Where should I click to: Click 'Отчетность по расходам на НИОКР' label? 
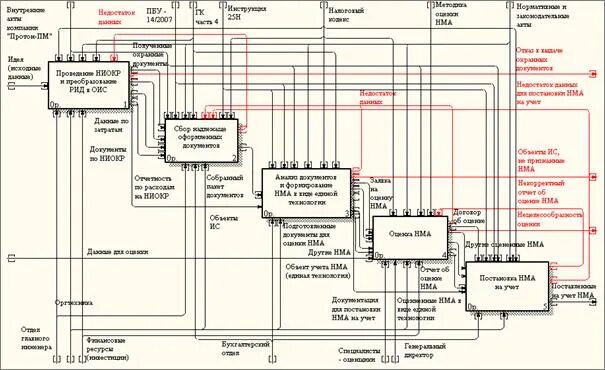click(x=154, y=187)
